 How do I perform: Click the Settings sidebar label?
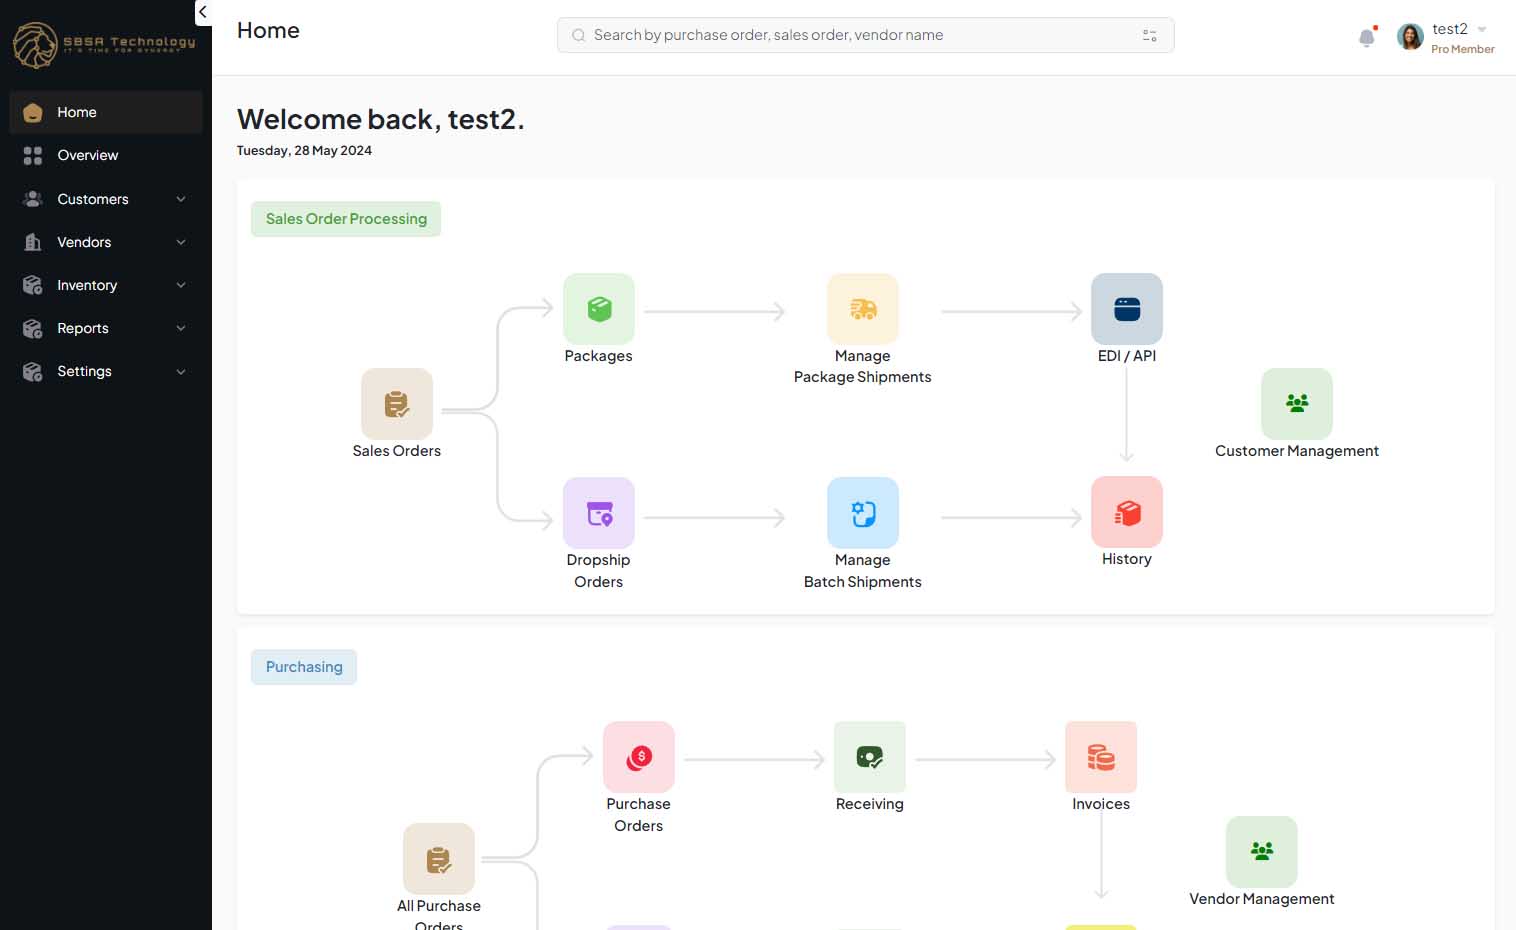(x=85, y=371)
